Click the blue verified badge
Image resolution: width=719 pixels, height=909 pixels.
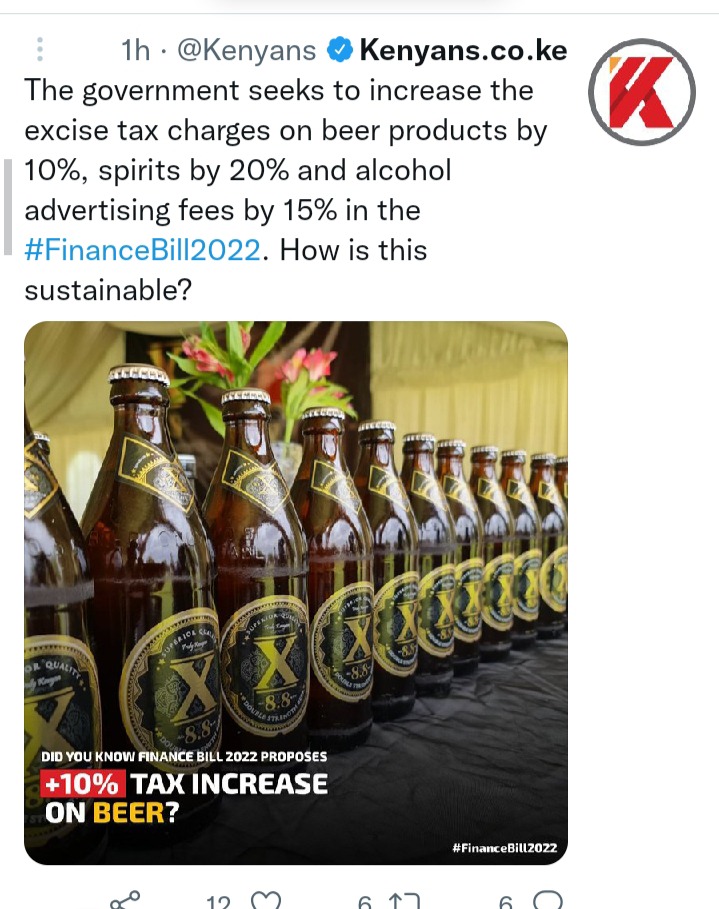coord(340,50)
